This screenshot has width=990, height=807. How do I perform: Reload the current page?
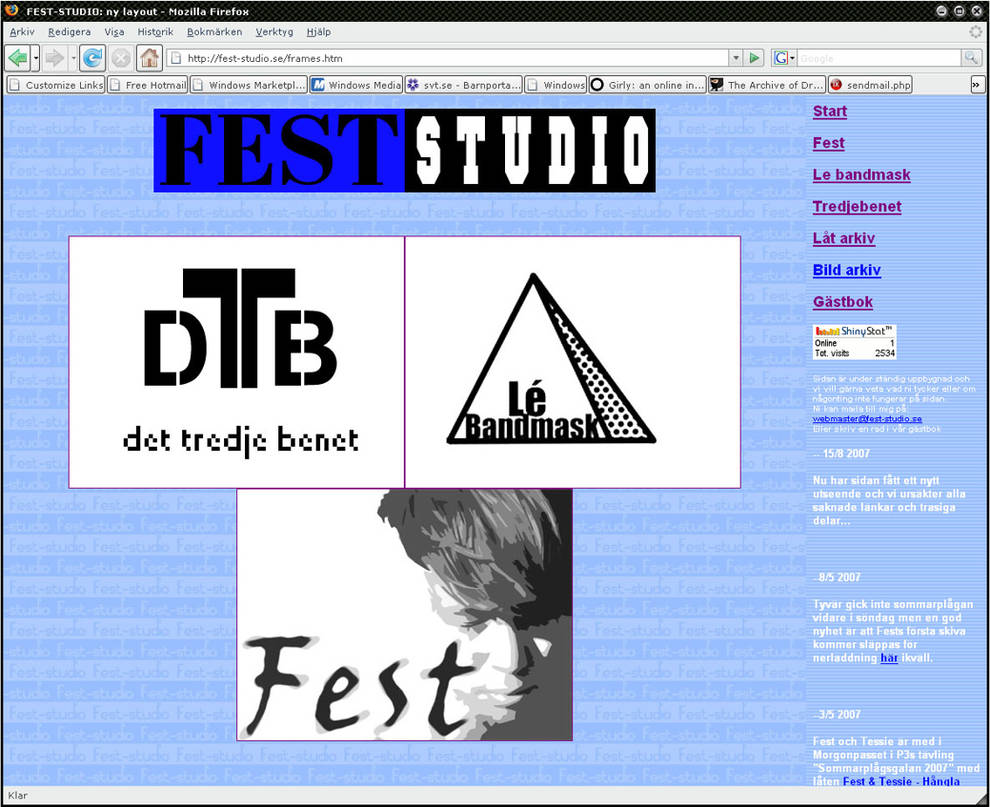click(x=91, y=57)
